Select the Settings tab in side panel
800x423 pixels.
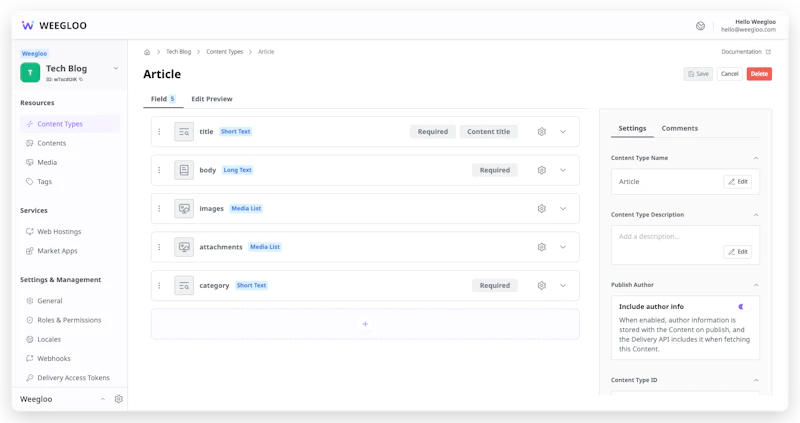coord(632,129)
